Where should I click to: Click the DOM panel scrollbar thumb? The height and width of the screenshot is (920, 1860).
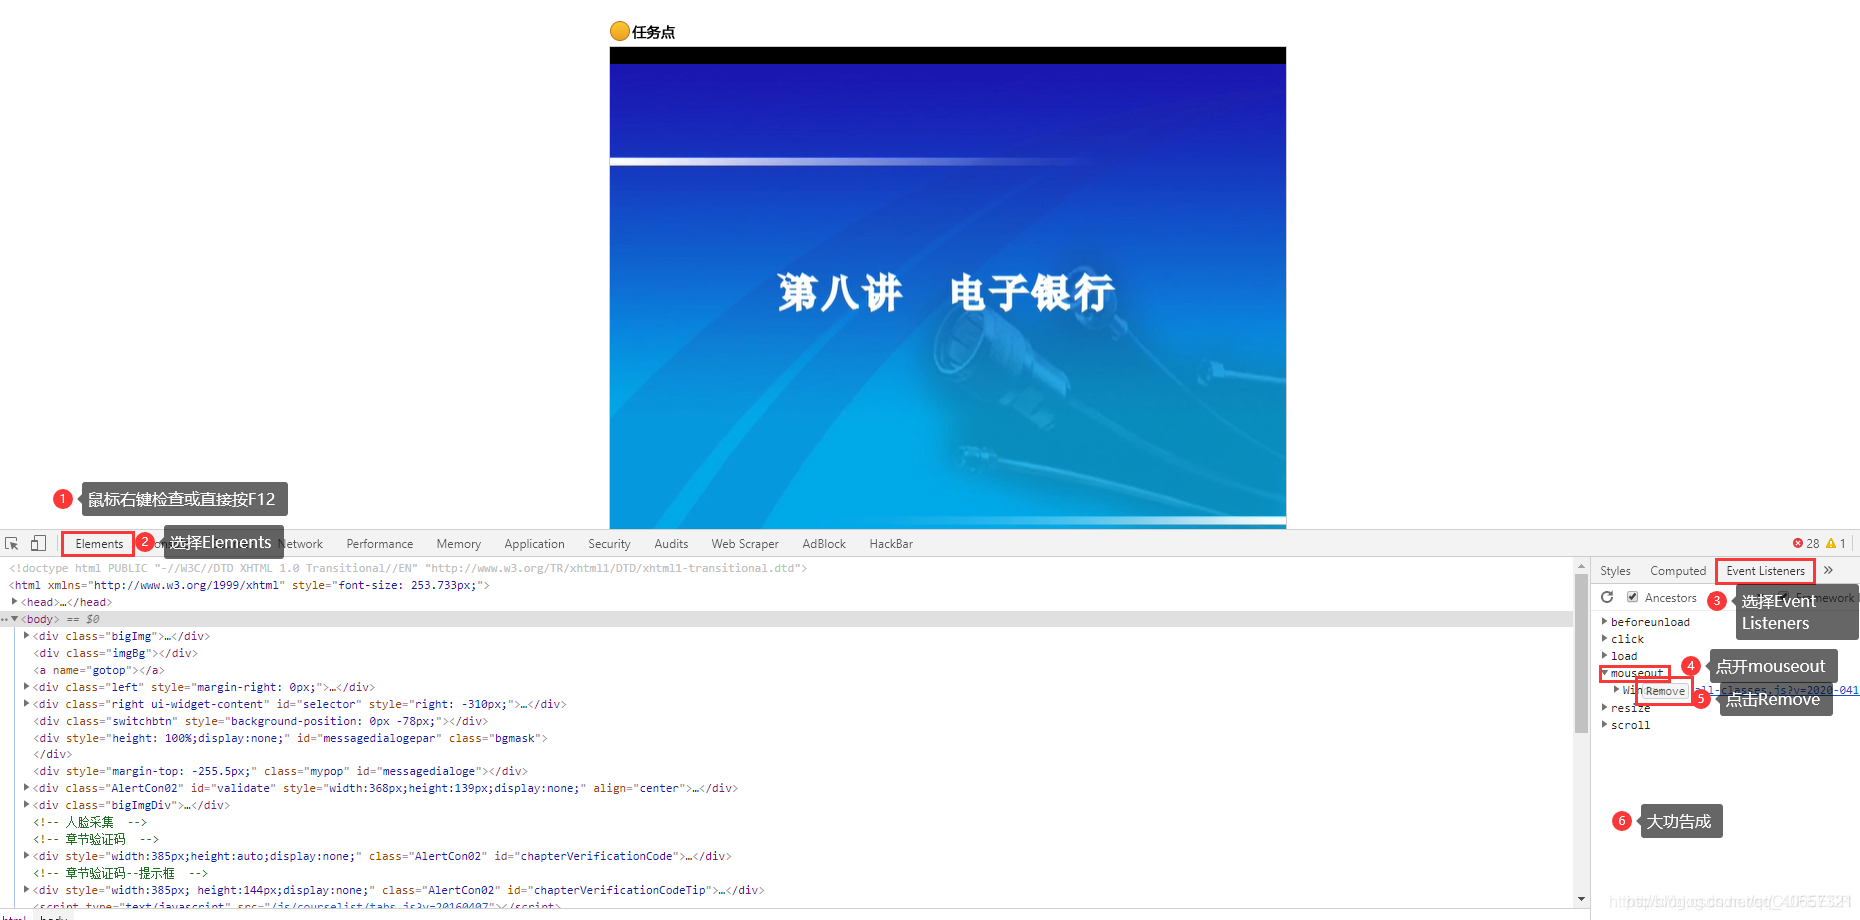pyautogui.click(x=1581, y=652)
